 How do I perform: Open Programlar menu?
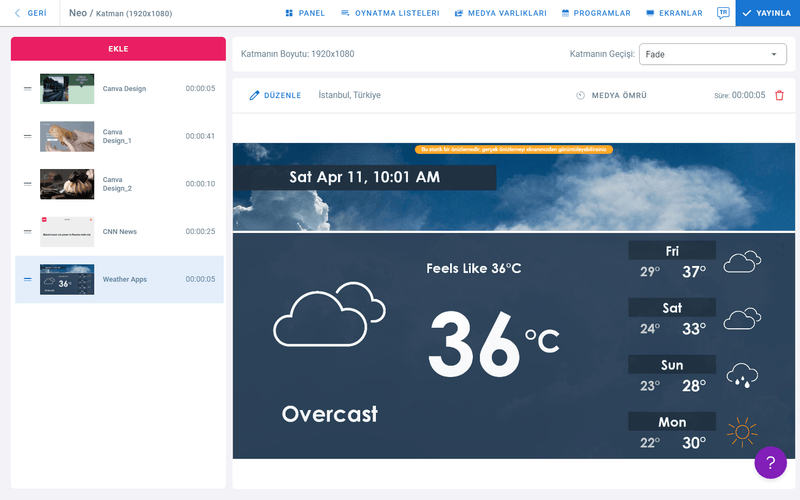(x=596, y=13)
